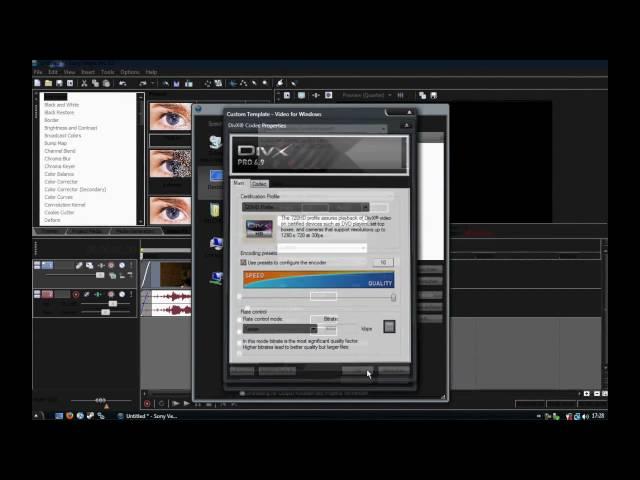Select 'Chroma Blur' in effects list
The height and width of the screenshot is (480, 640).
tap(58, 158)
